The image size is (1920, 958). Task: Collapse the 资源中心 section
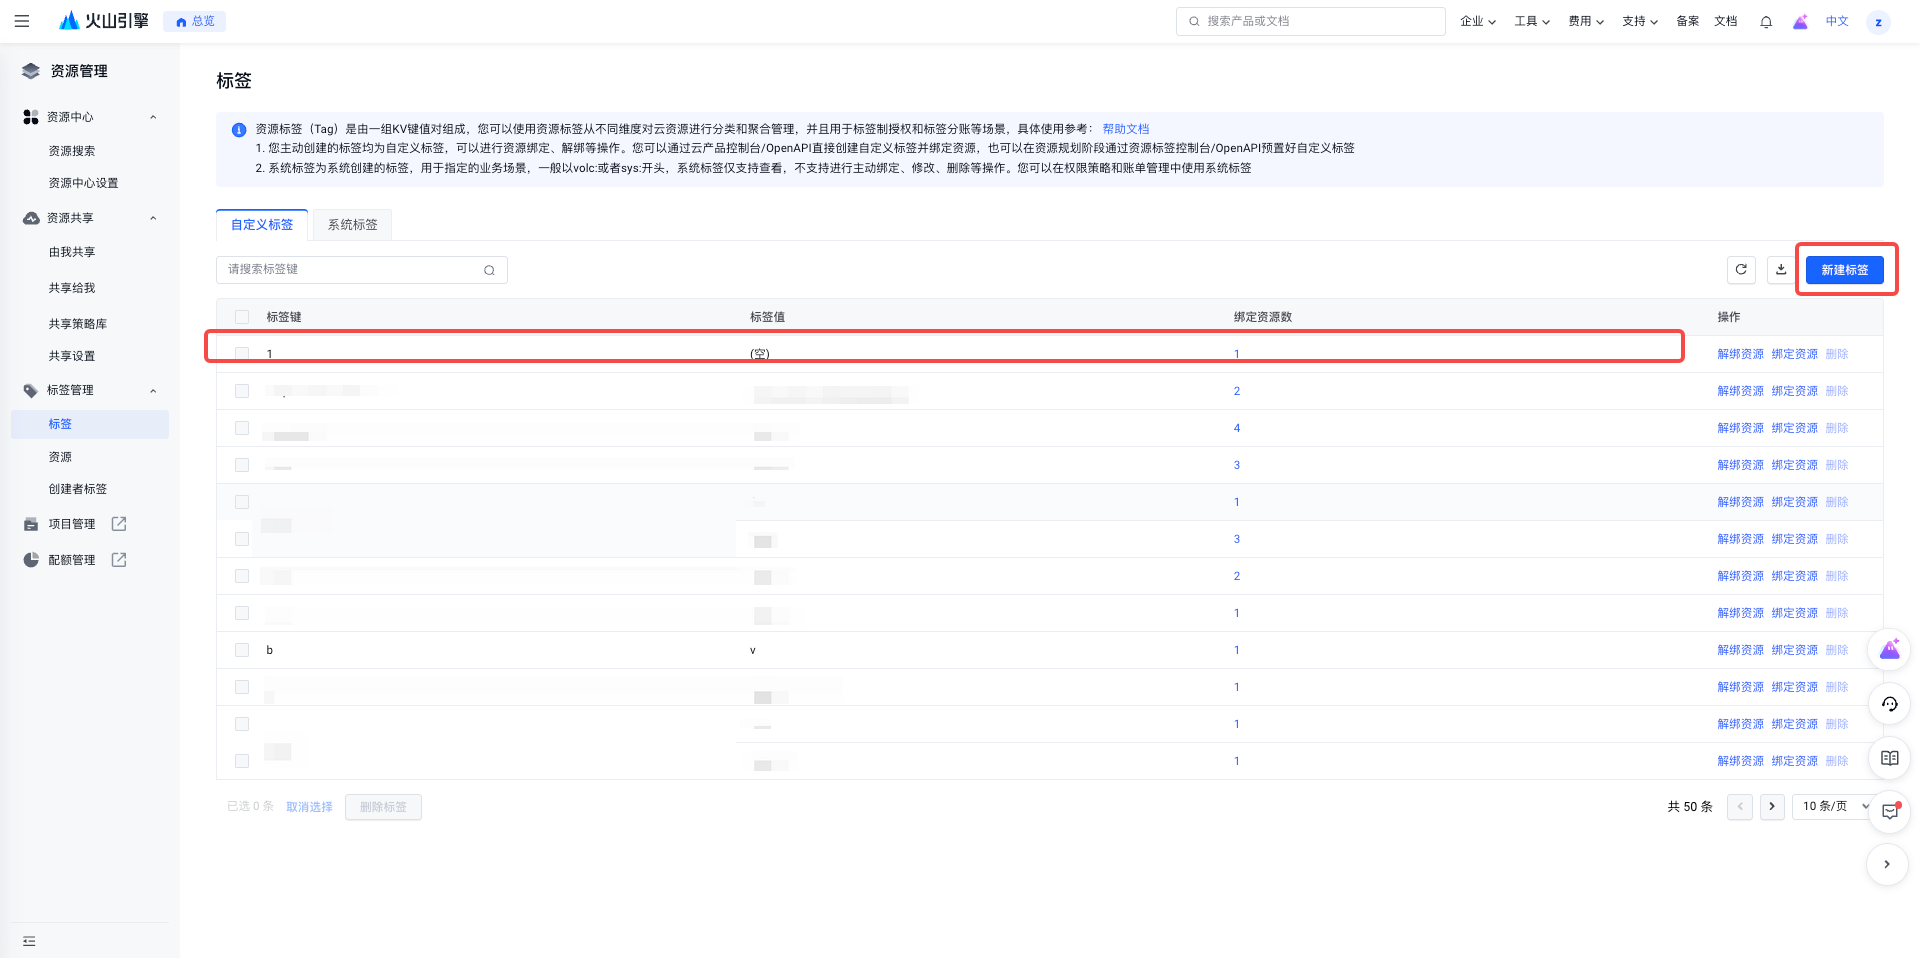(x=153, y=117)
